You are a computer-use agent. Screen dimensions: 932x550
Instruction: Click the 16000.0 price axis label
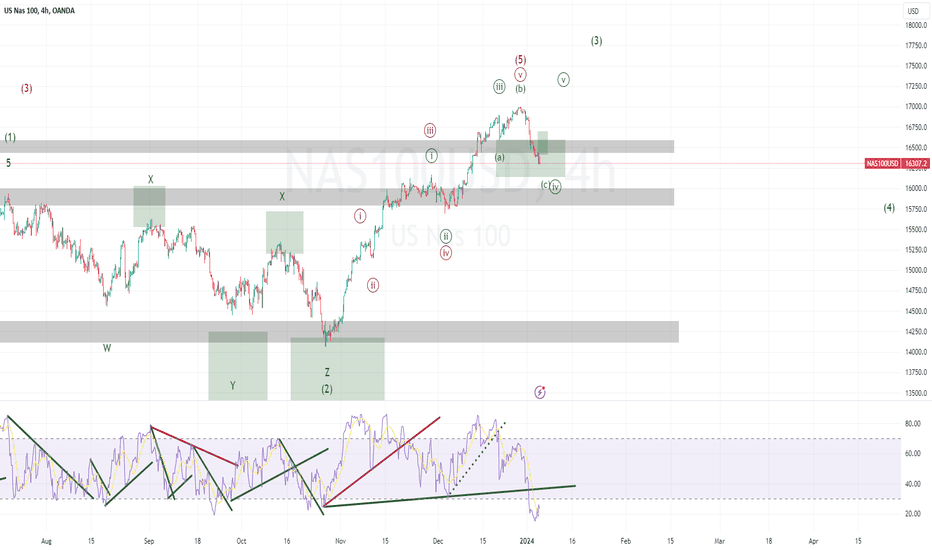click(x=916, y=188)
